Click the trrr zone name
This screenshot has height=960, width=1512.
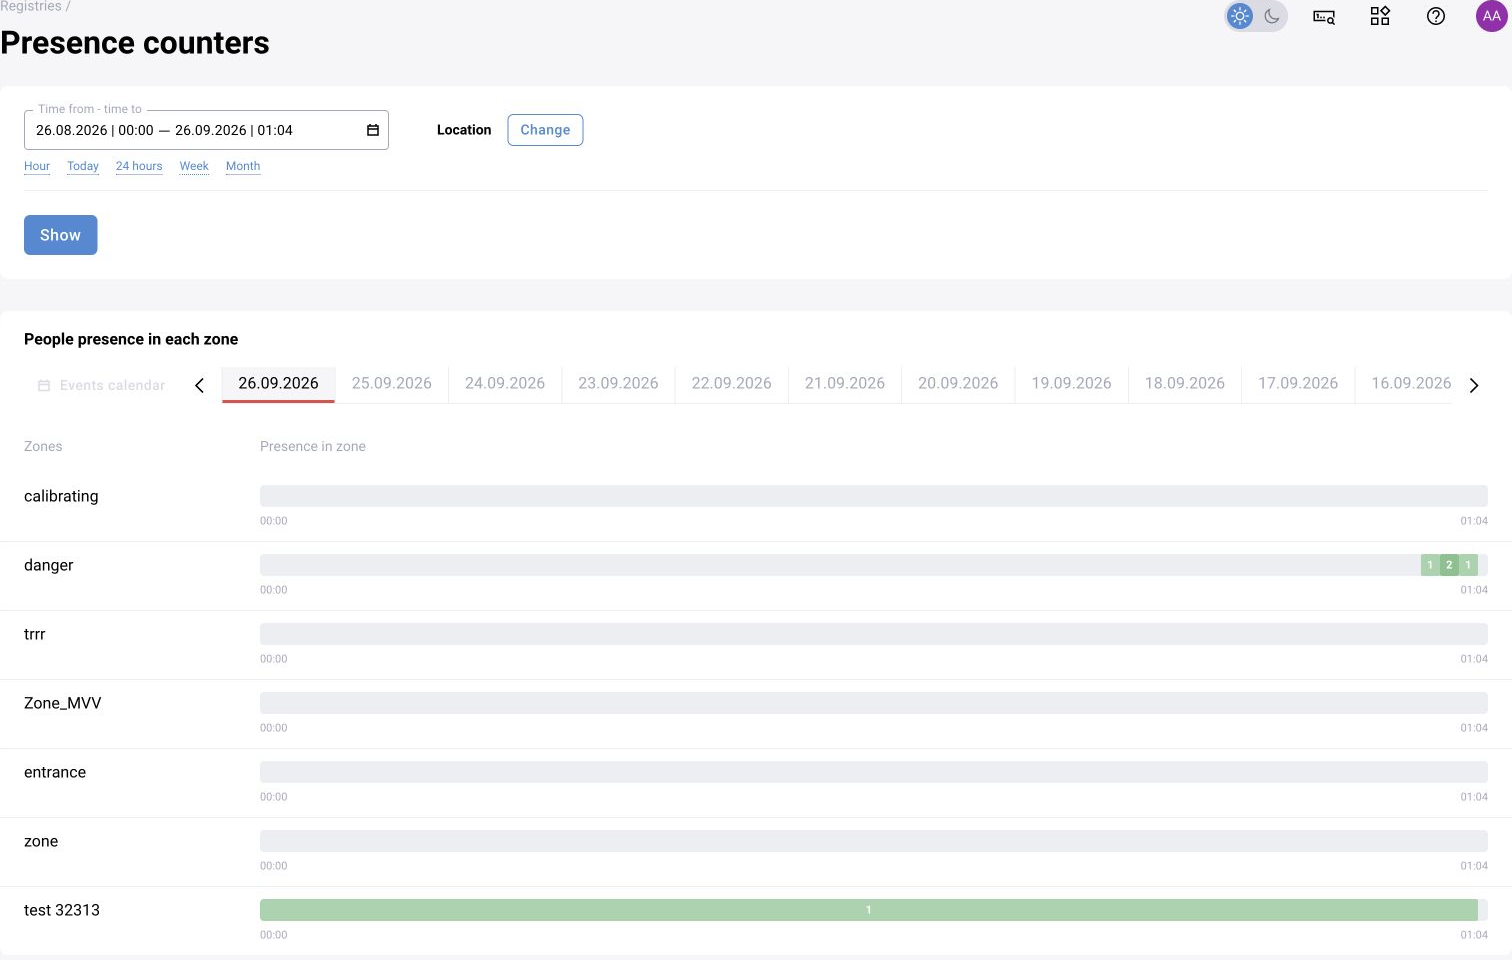coord(35,634)
